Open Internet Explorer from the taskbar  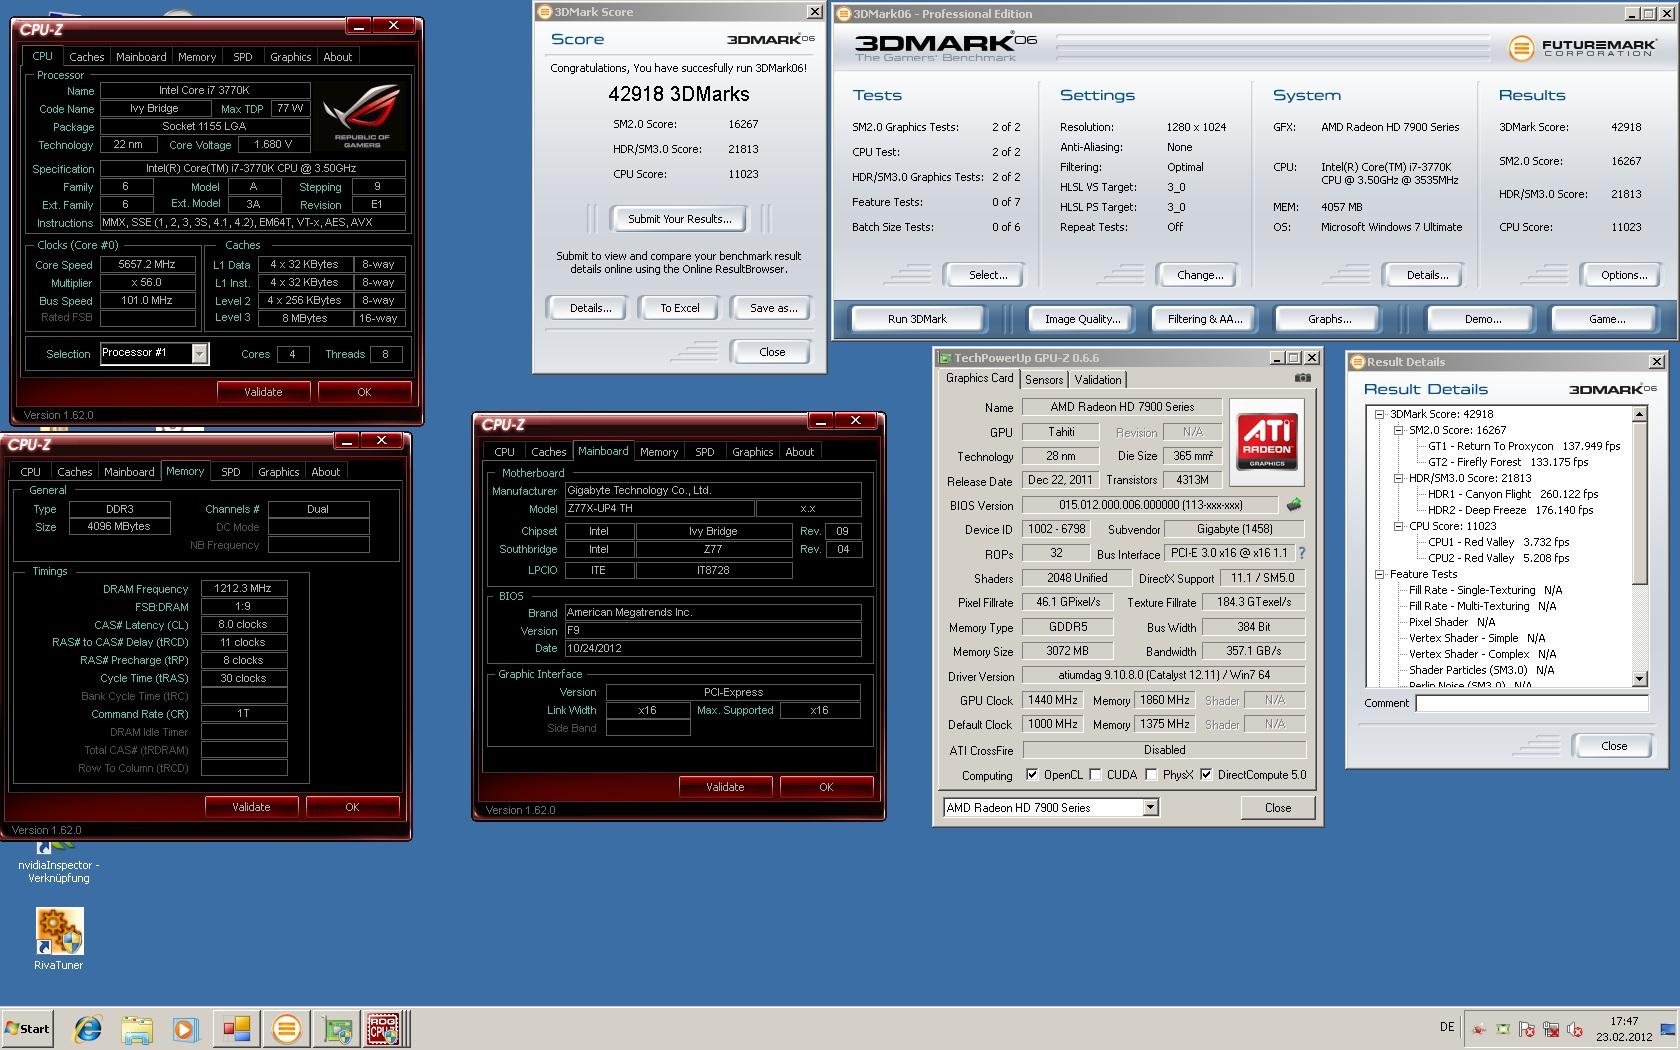88,1028
